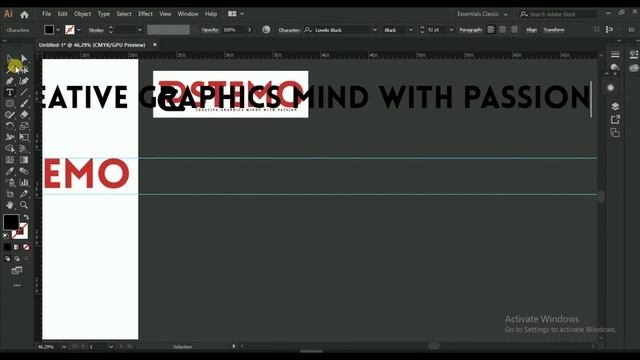Set paint mode to Gradient

point(16,247)
